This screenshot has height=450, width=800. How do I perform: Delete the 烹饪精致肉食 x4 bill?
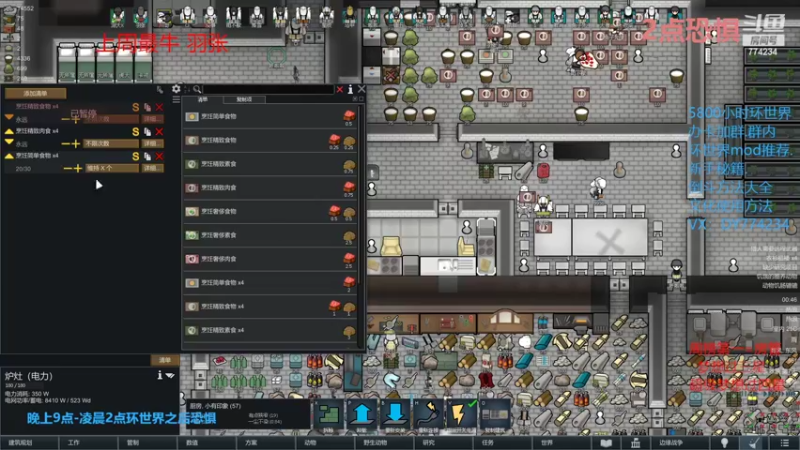159,132
